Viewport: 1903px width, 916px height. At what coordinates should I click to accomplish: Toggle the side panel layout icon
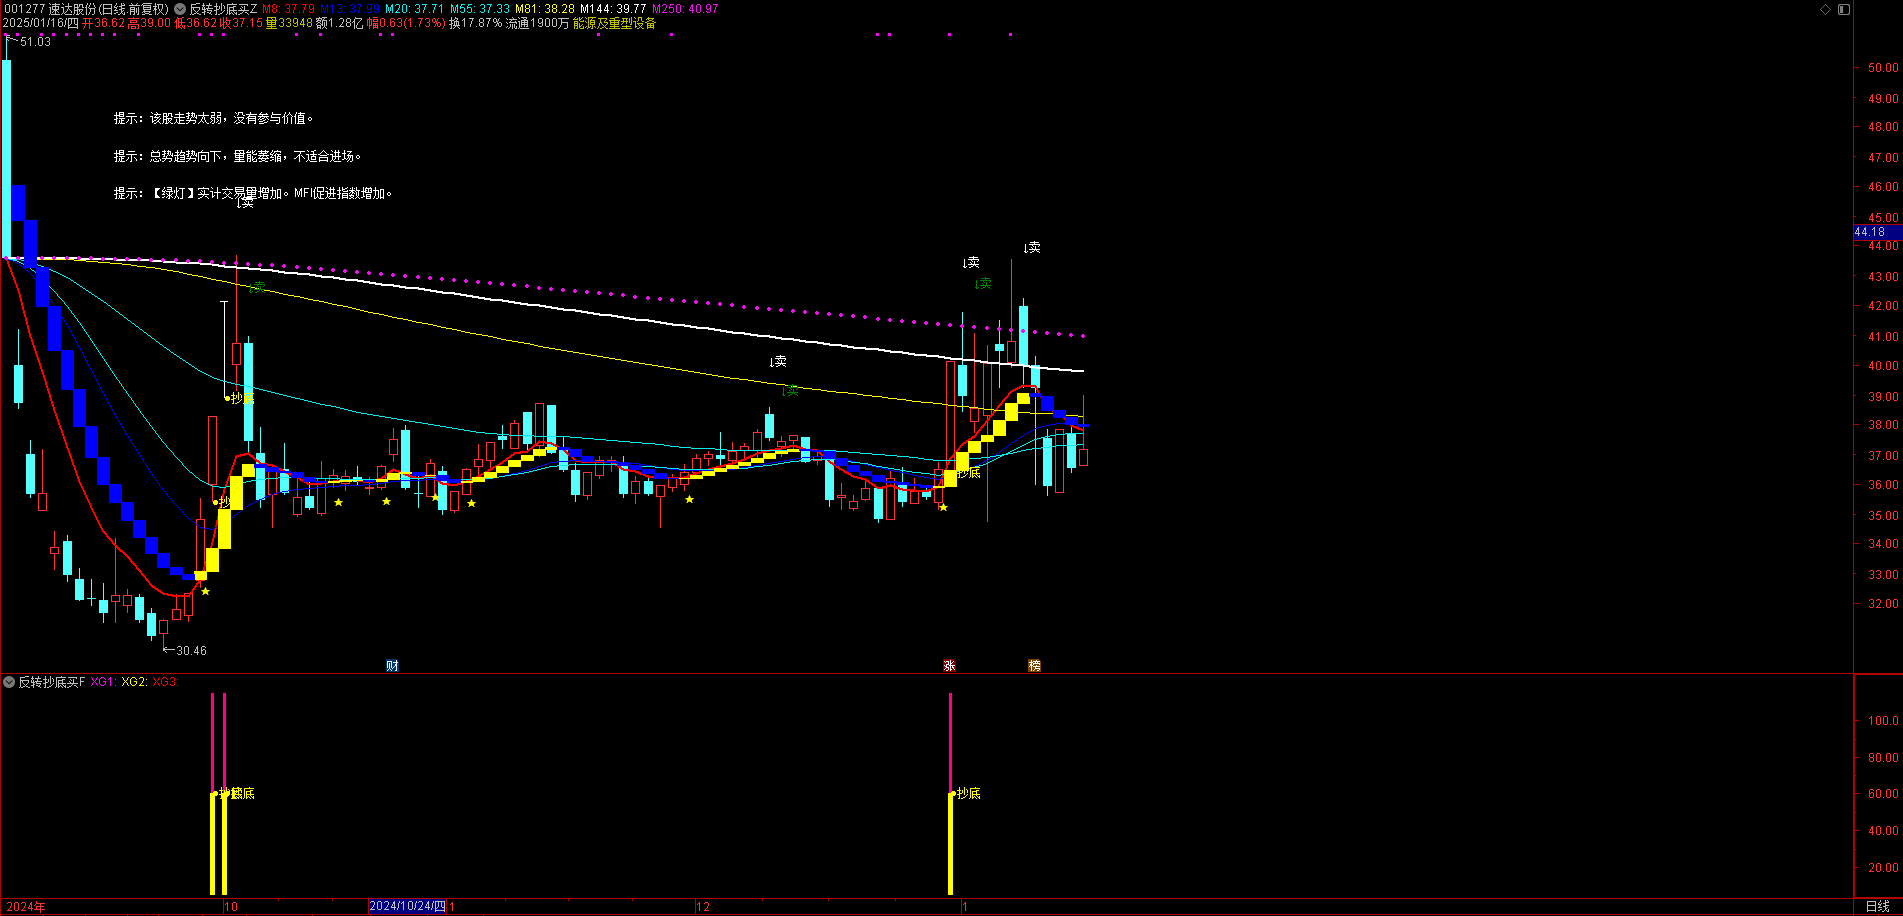pos(1844,9)
